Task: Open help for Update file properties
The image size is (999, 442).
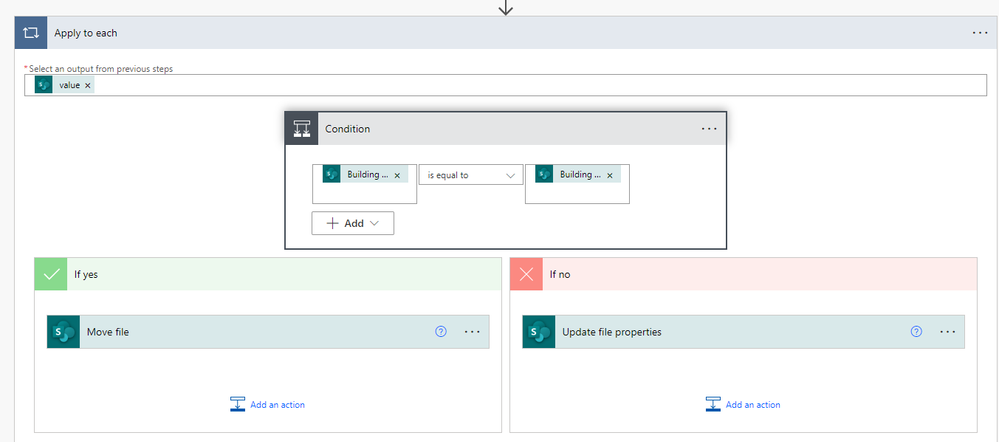Action: click(x=916, y=331)
